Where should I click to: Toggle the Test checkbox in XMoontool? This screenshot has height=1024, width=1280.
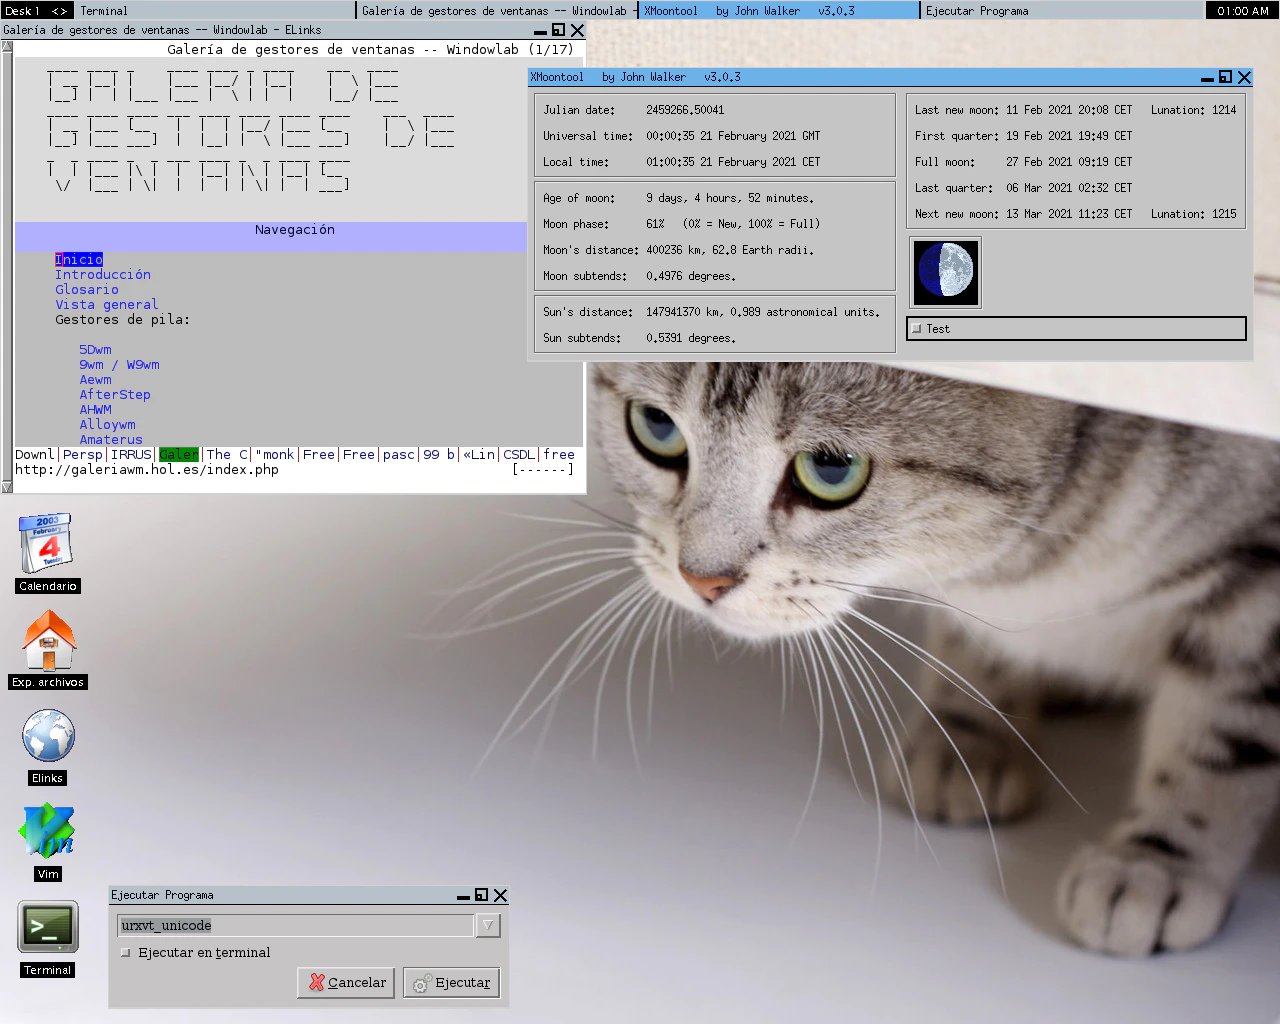click(917, 329)
